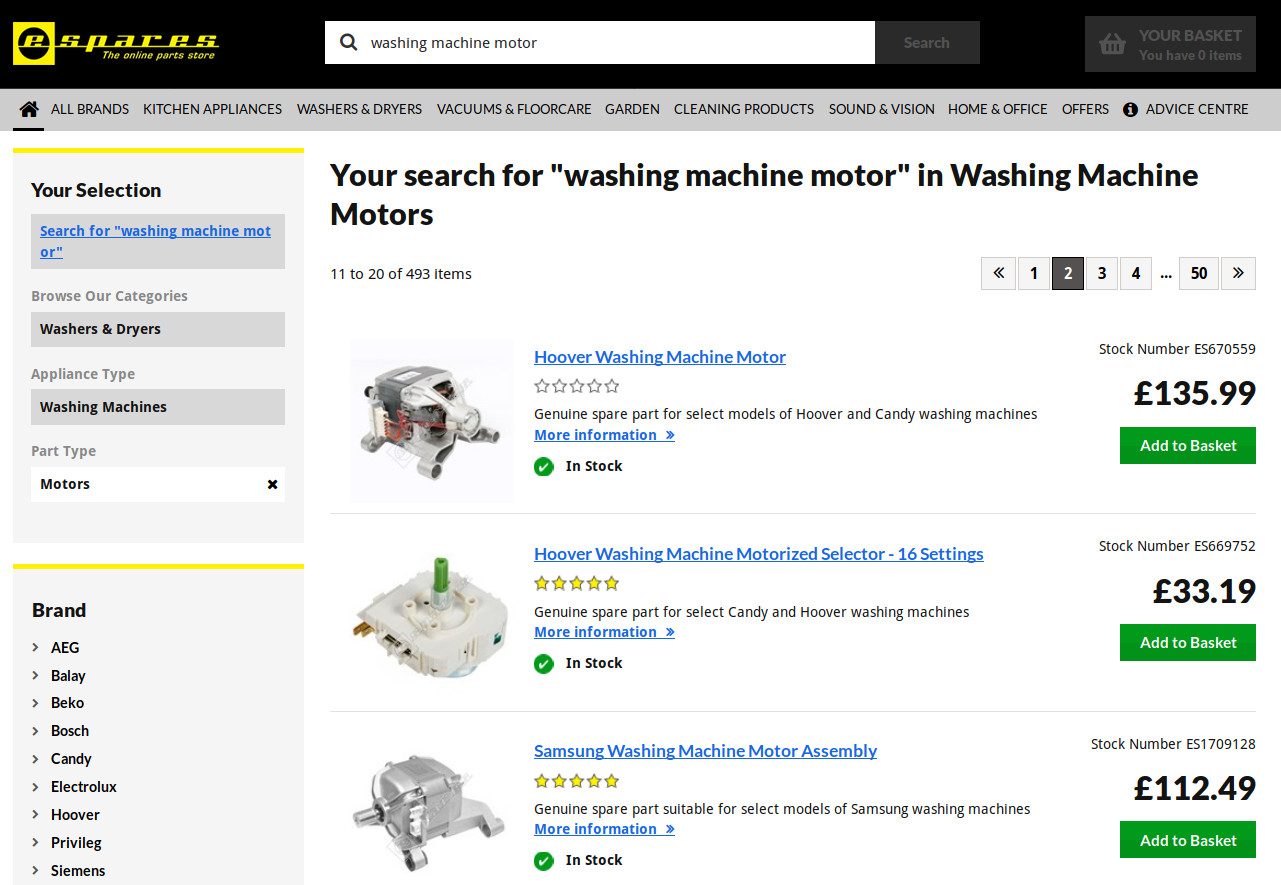The width and height of the screenshot is (1281, 885).
Task: Open the WASHERS & DRYERS menu
Action: [359, 109]
